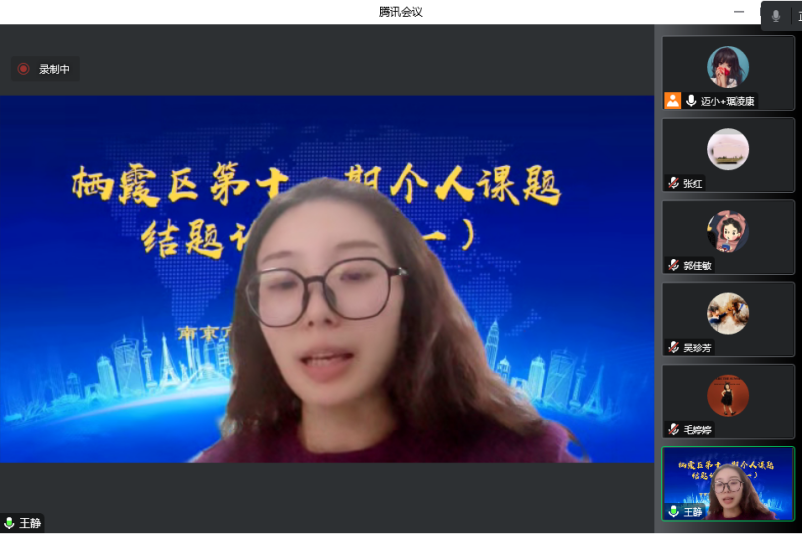This screenshot has height=534, width=802.
Task: Click green microphone icon at bottom-left speaker label
Action: tap(9, 523)
